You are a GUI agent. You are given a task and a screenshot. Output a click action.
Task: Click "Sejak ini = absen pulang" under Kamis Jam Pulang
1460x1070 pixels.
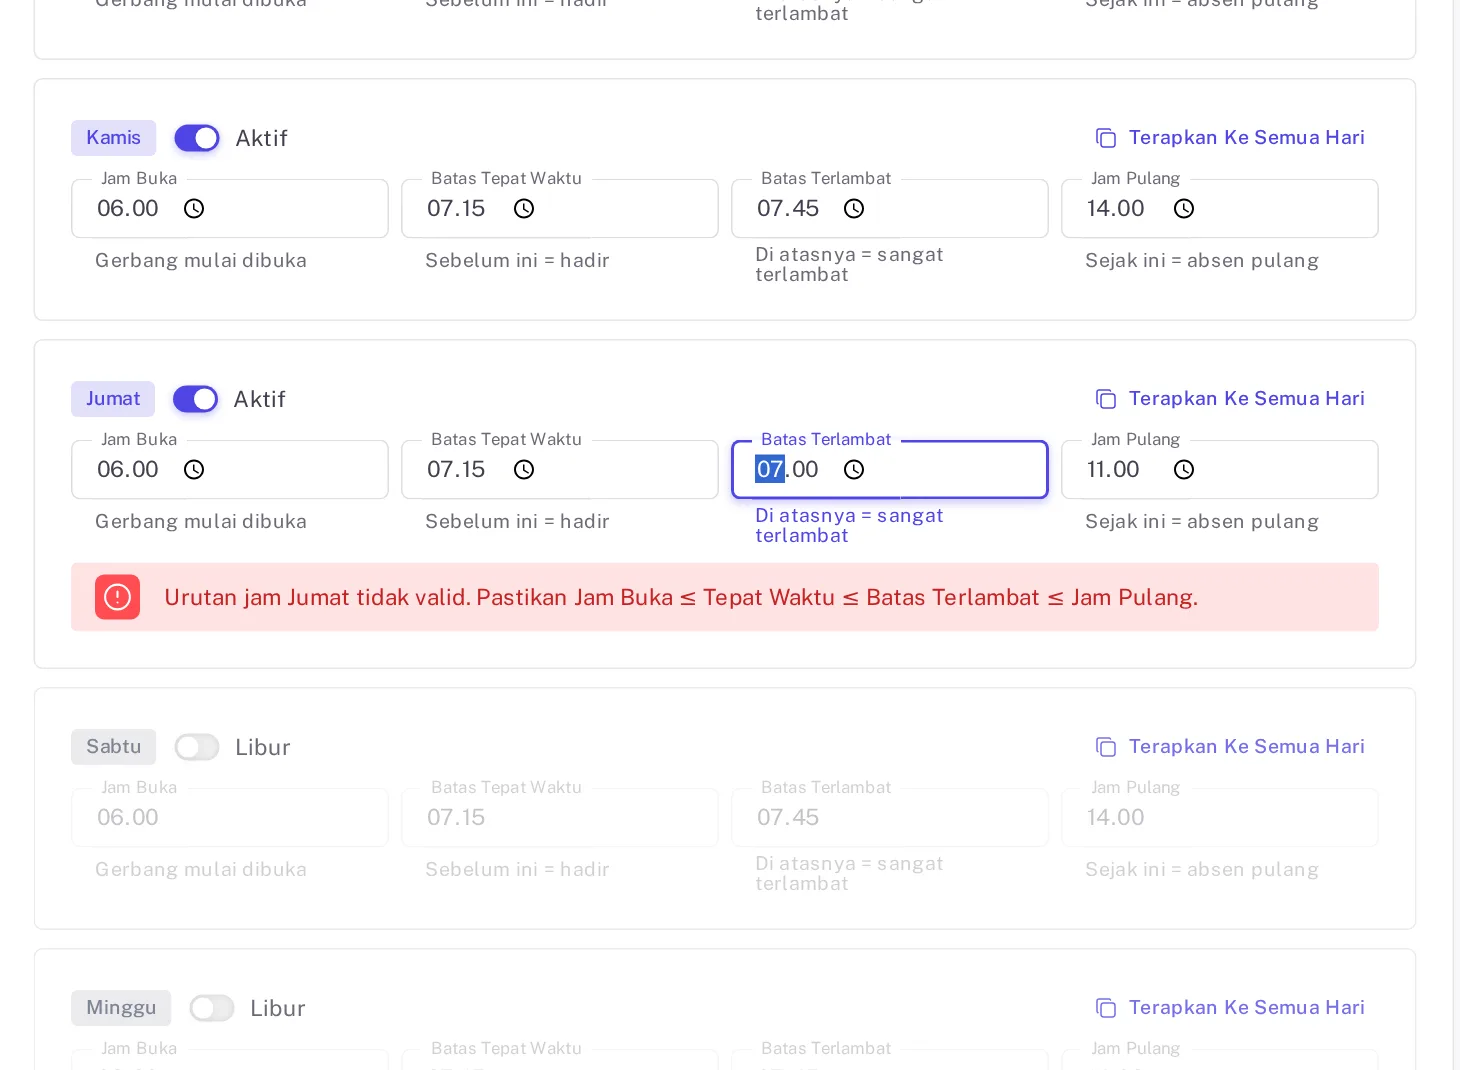1202,261
